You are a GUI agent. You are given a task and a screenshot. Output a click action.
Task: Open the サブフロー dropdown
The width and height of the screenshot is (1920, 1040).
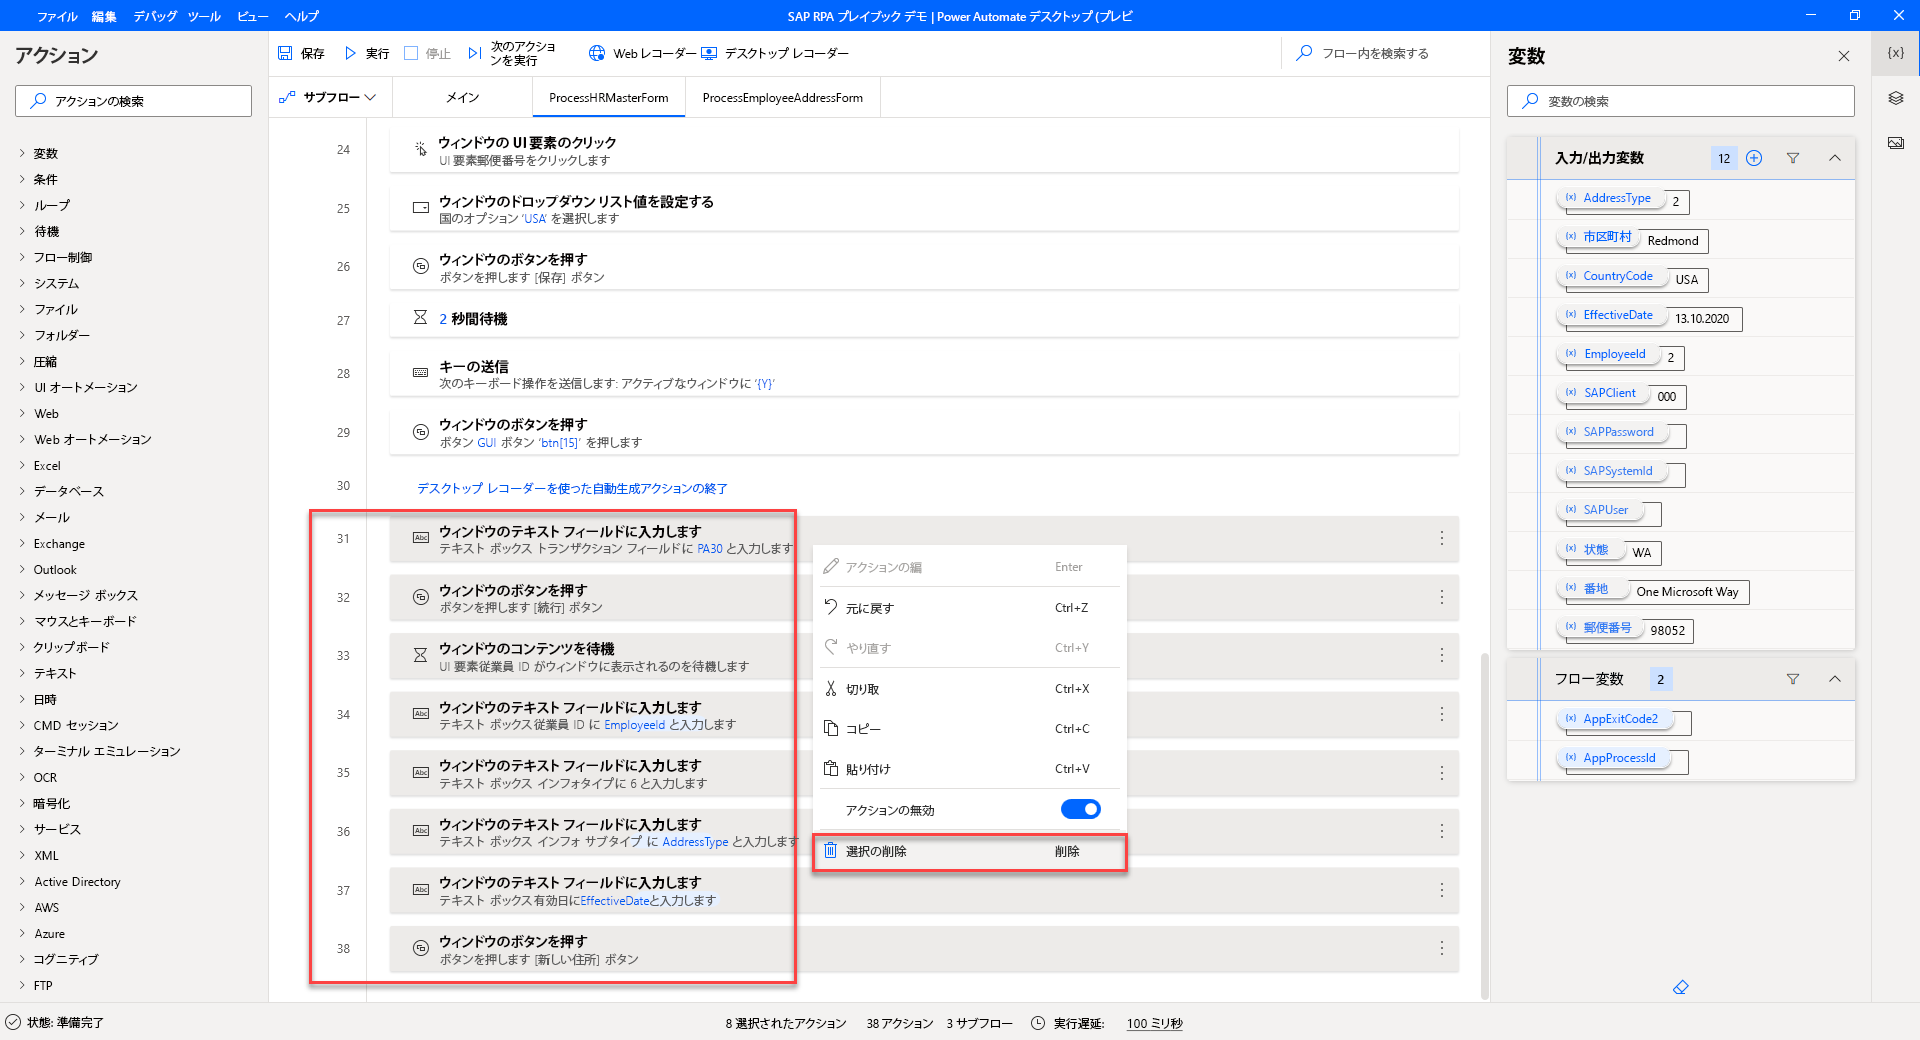click(329, 97)
